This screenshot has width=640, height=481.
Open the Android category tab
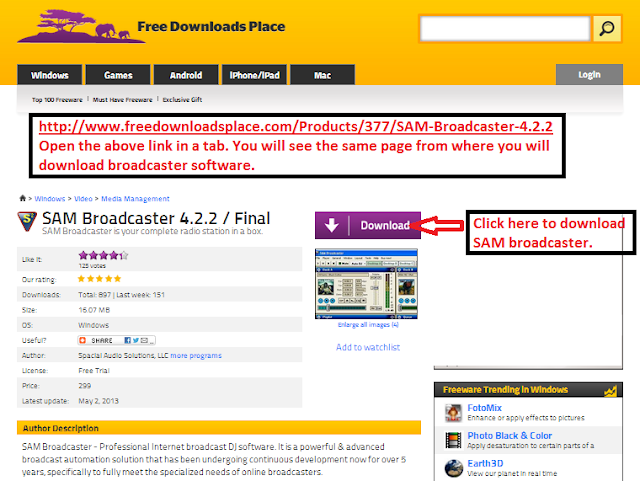[x=186, y=75]
